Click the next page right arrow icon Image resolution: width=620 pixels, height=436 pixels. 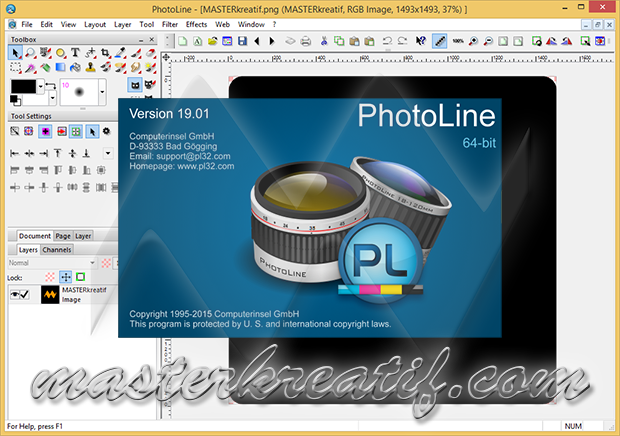point(272,41)
